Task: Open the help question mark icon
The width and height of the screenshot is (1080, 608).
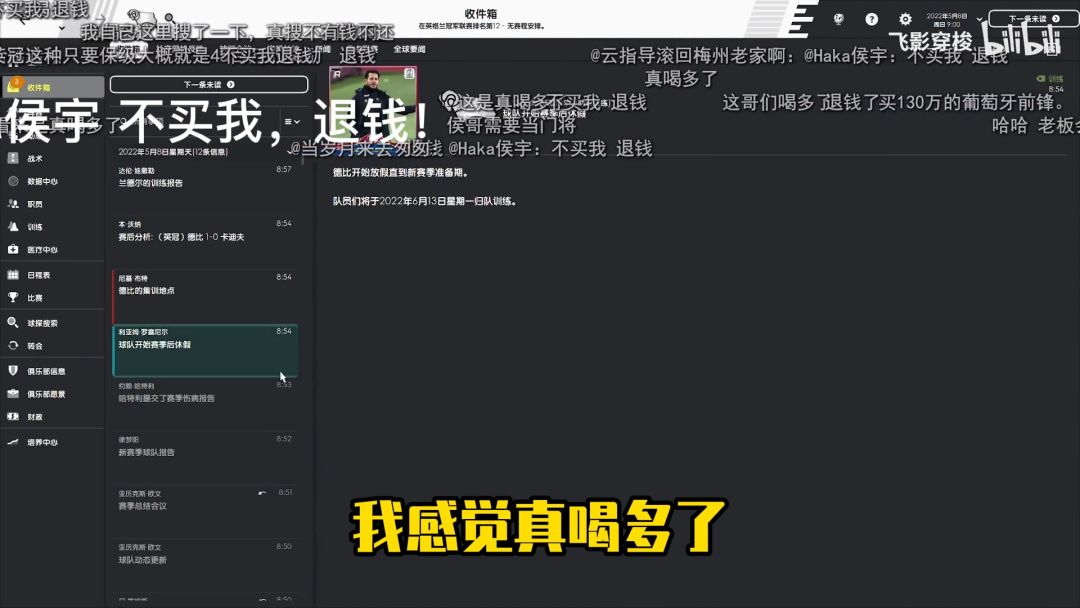Action: (871, 19)
